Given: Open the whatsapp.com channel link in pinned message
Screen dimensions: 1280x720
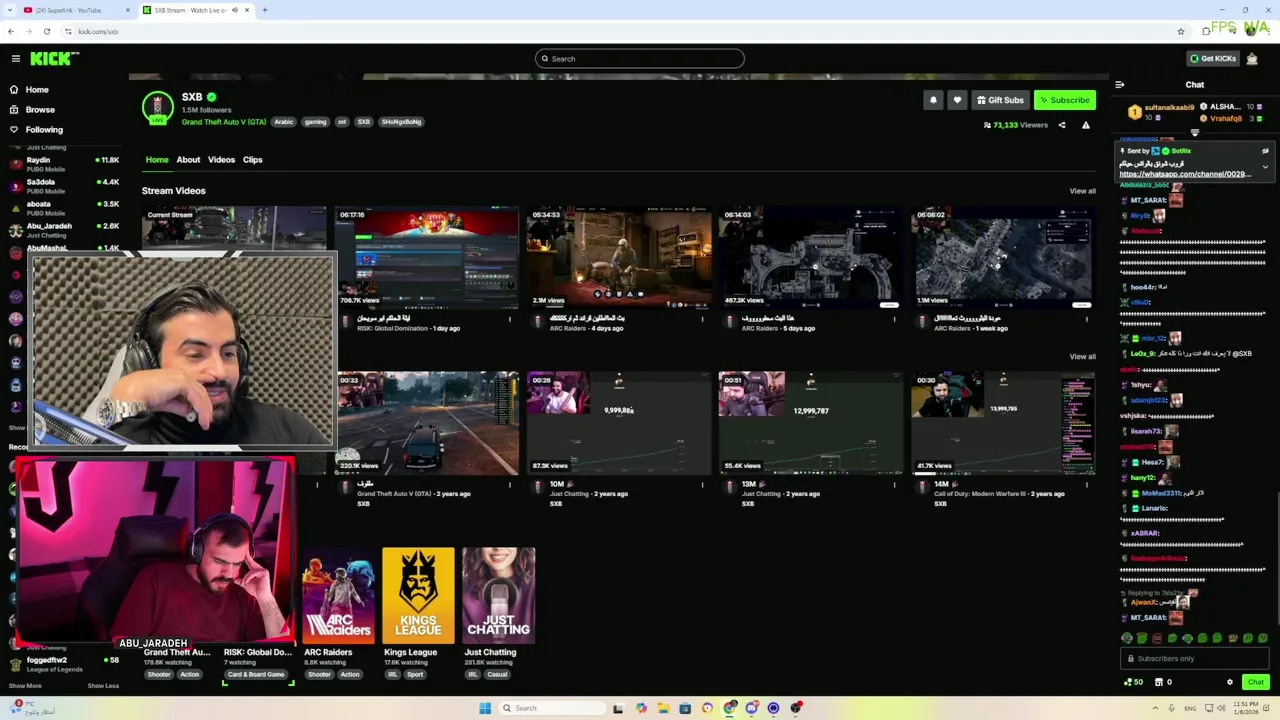Looking at the screenshot, I should pyautogui.click(x=1185, y=174).
